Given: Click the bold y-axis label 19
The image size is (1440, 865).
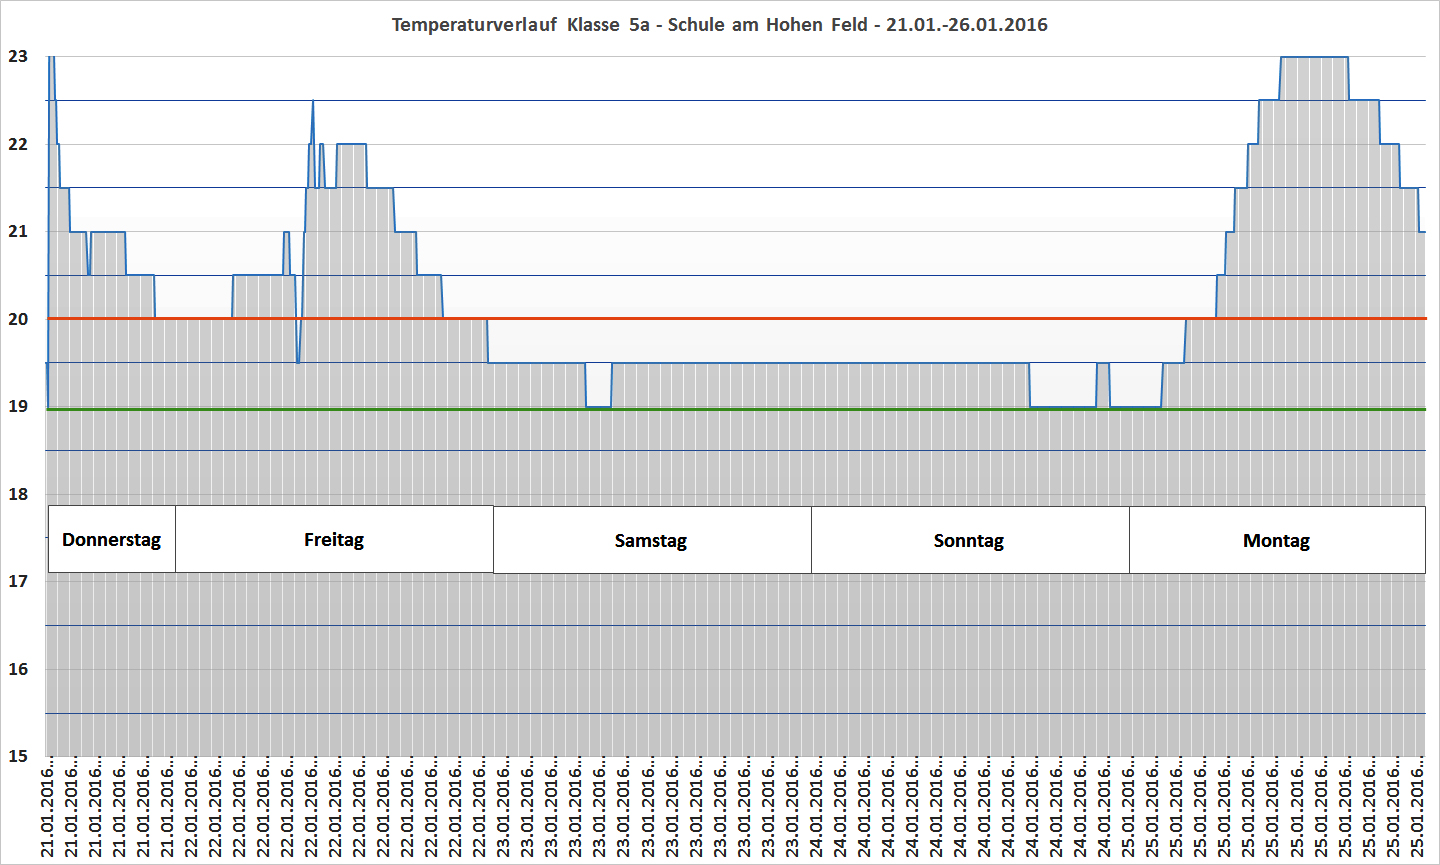Looking at the screenshot, I should click(18, 407).
